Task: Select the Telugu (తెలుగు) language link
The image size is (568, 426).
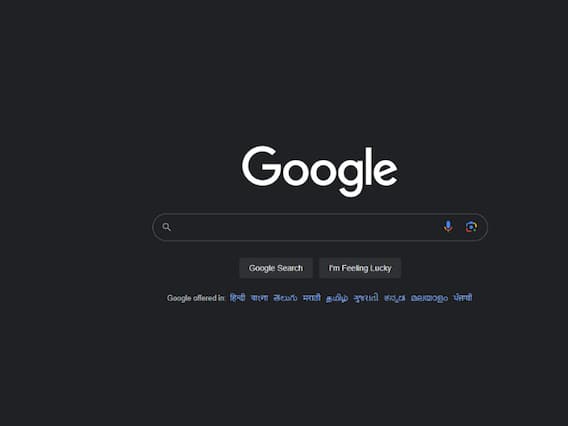Action: click(285, 298)
